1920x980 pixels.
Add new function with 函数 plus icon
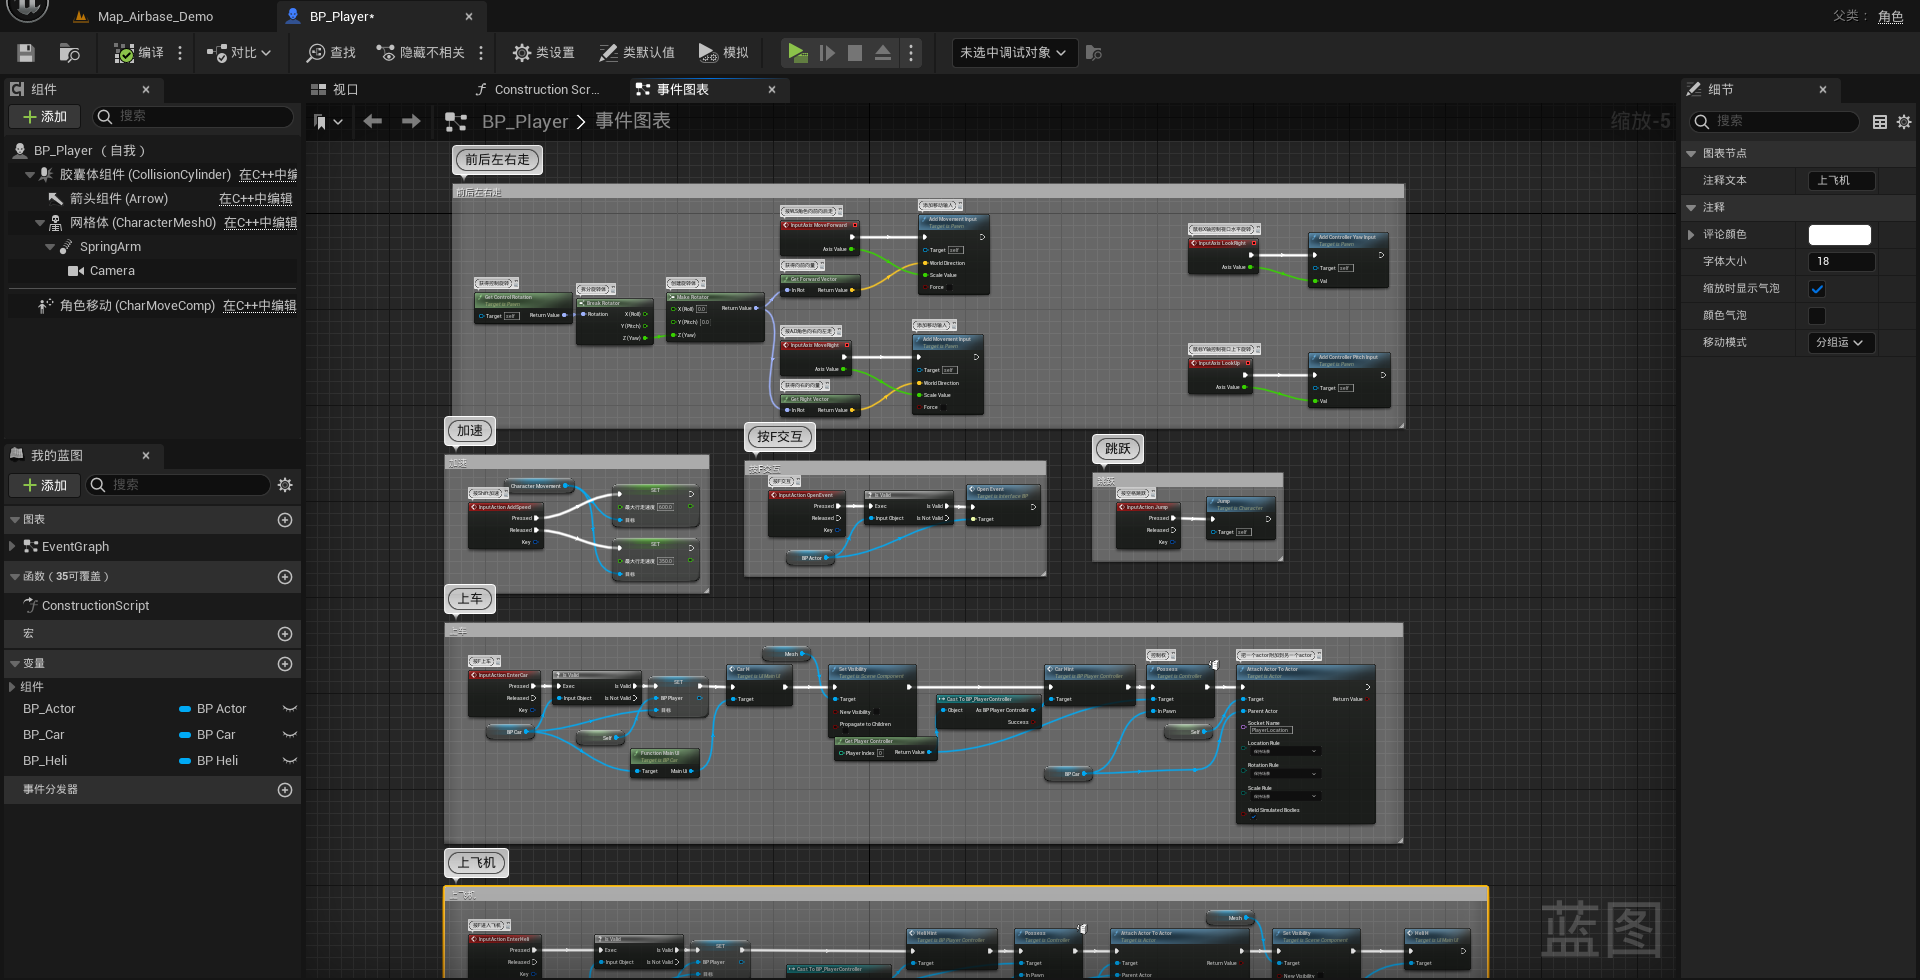coord(285,577)
